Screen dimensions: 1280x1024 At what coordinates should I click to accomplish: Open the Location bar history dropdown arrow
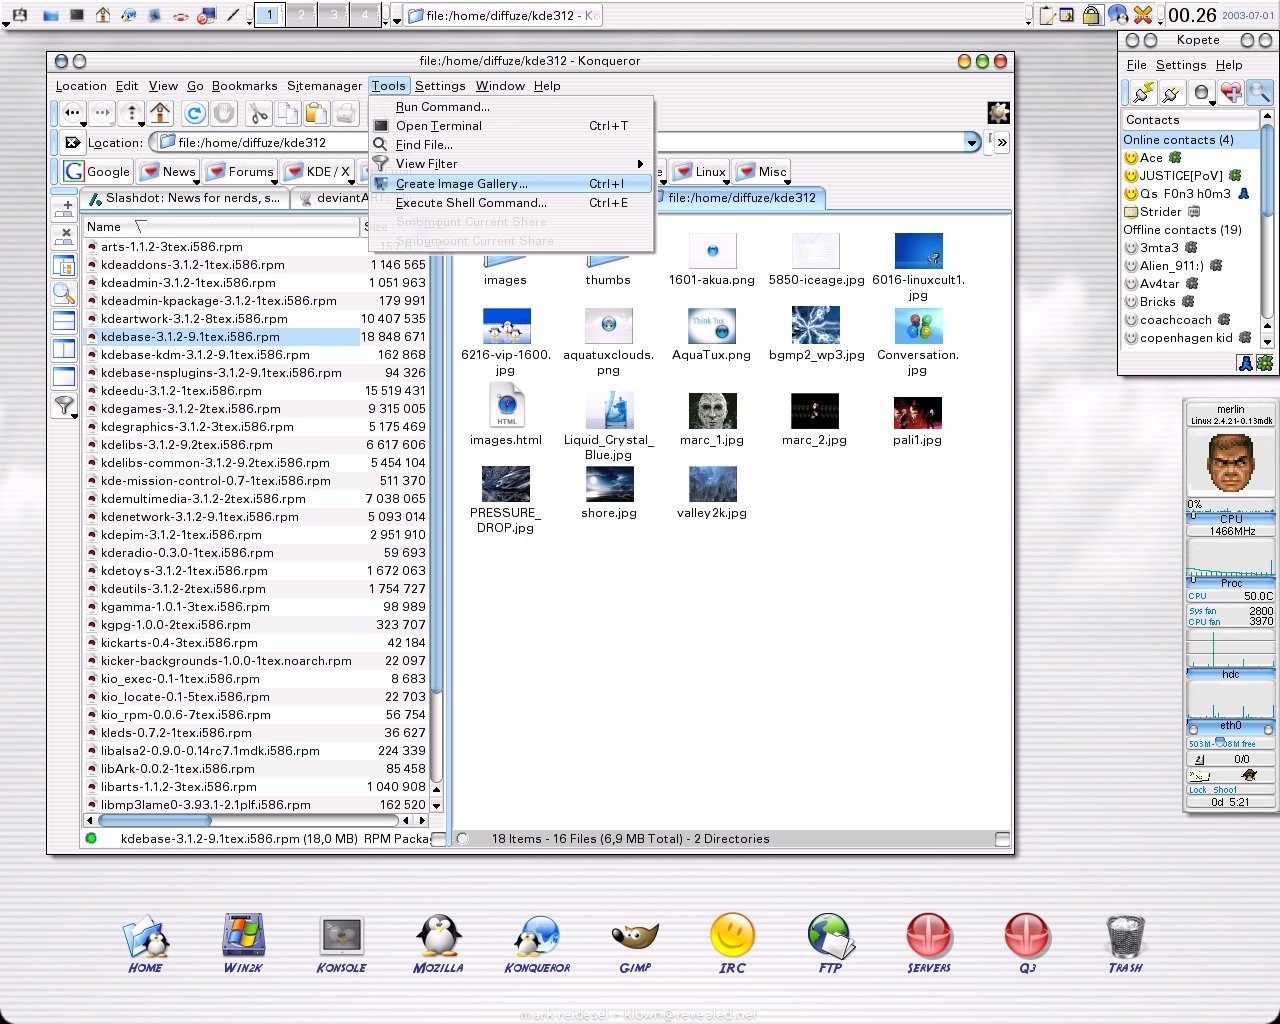[x=971, y=143]
